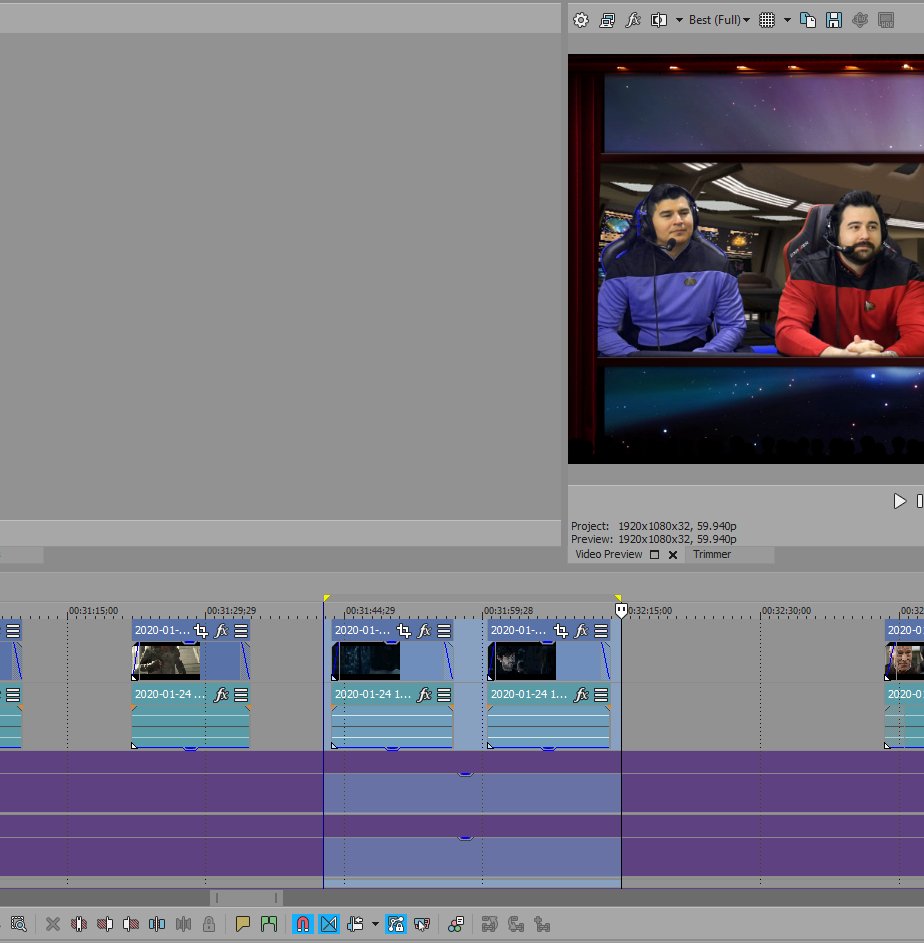This screenshot has height=943, width=924.
Task: Click the 00:32:30;00 ruler timecode
Action: point(787,610)
